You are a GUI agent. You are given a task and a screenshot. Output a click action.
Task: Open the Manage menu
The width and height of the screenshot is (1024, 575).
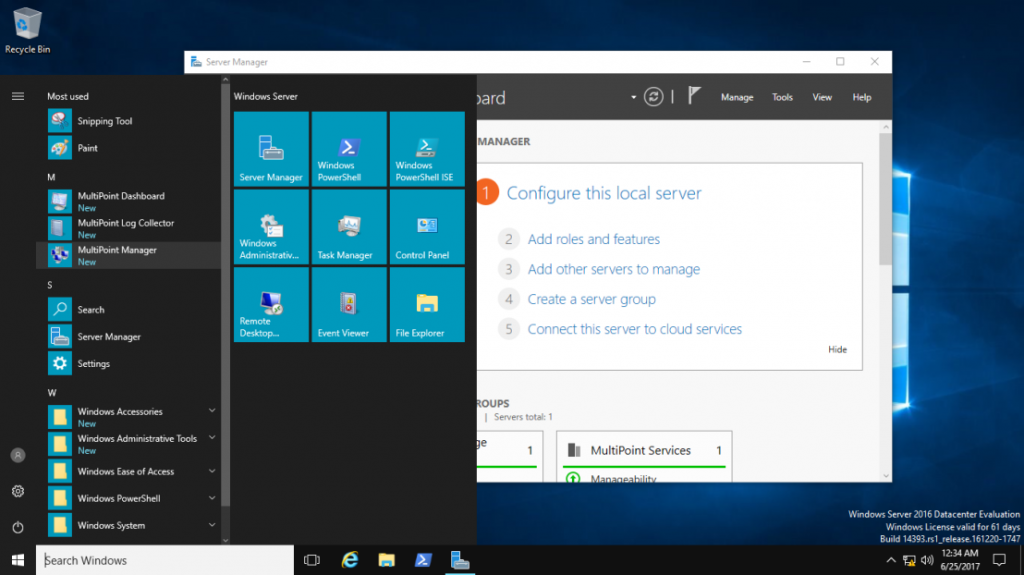[x=737, y=97]
